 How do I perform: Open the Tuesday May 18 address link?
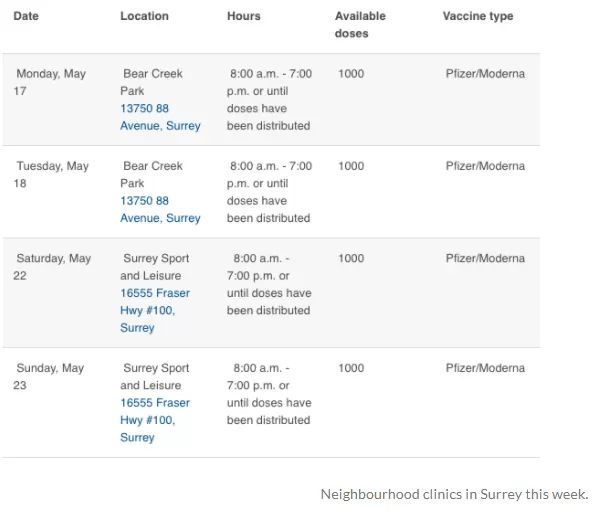160,209
